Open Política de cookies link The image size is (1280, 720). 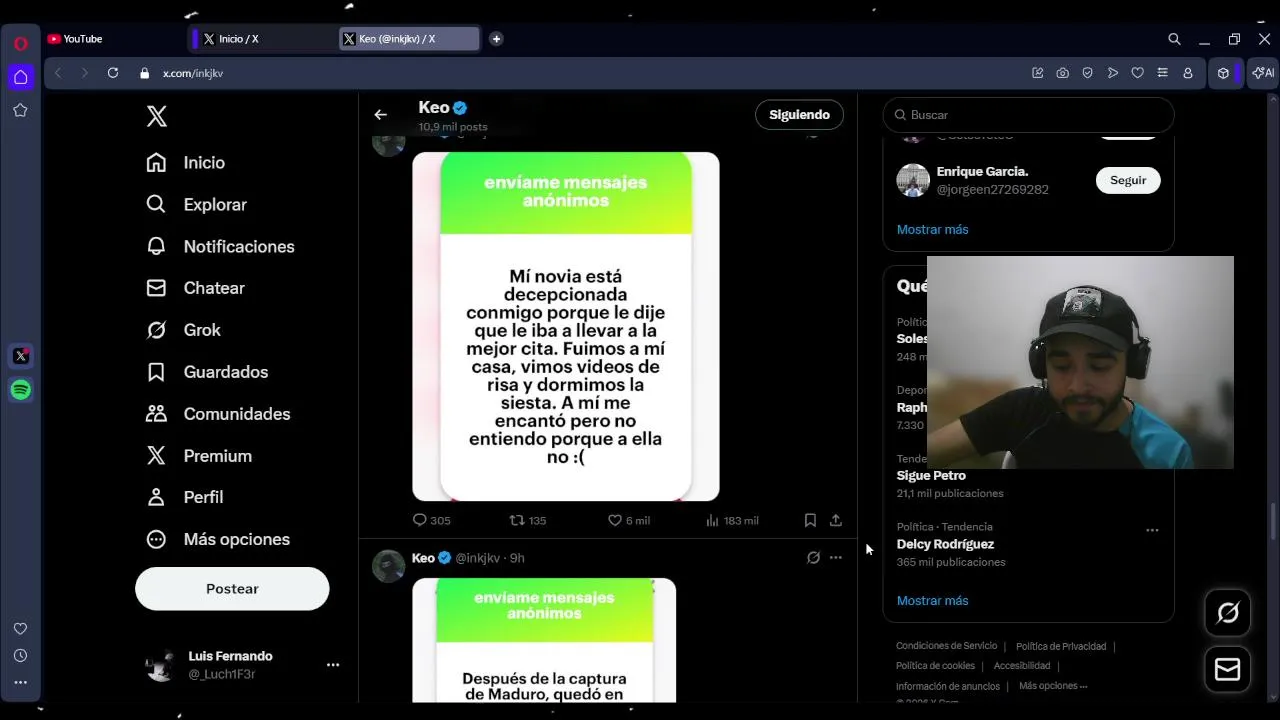[x=935, y=666]
